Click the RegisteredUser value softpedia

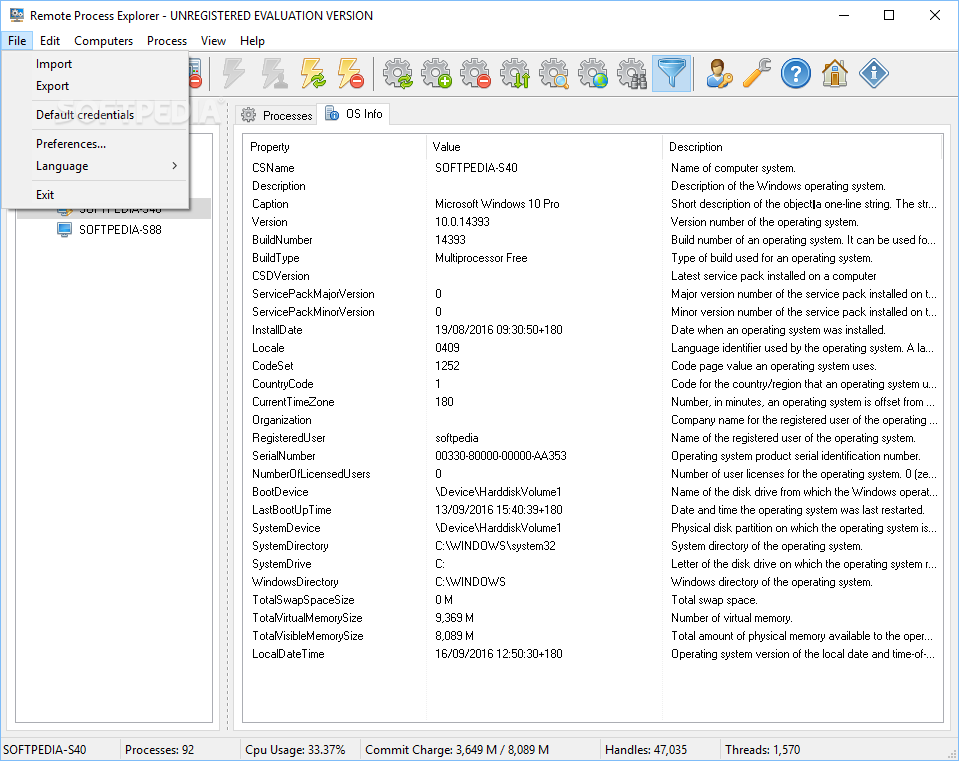point(456,438)
